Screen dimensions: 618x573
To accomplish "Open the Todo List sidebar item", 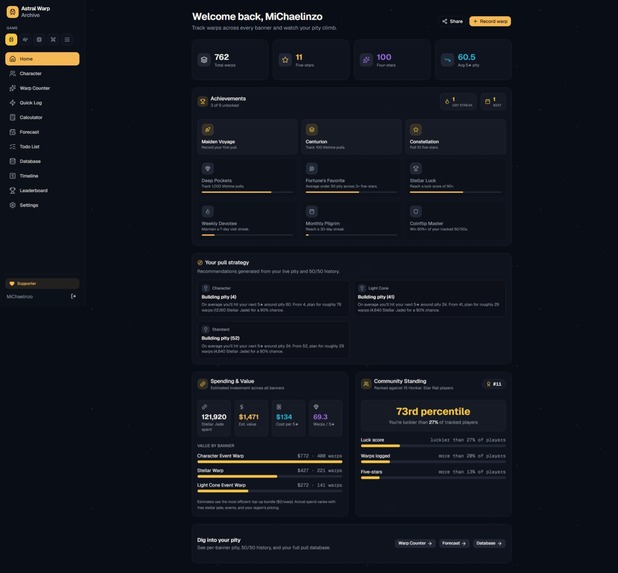I will (x=42, y=147).
